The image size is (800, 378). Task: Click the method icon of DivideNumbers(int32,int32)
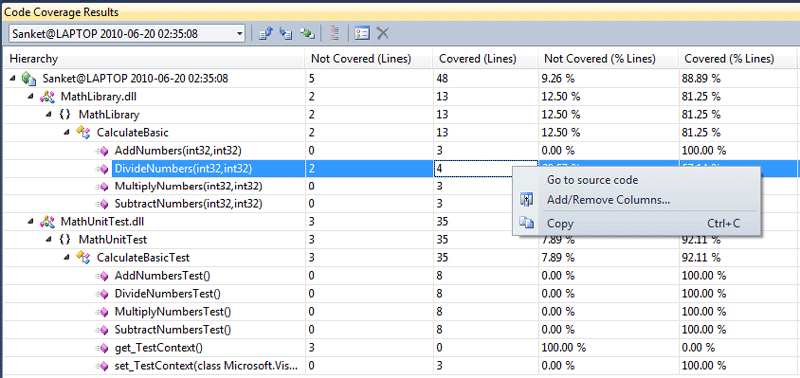point(102,168)
